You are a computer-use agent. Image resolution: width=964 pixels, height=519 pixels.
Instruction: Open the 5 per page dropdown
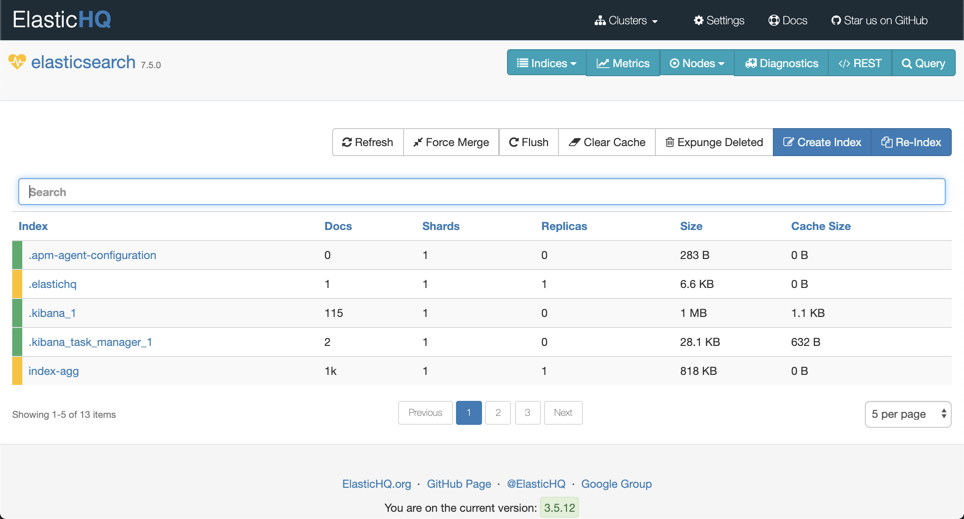[x=908, y=414]
